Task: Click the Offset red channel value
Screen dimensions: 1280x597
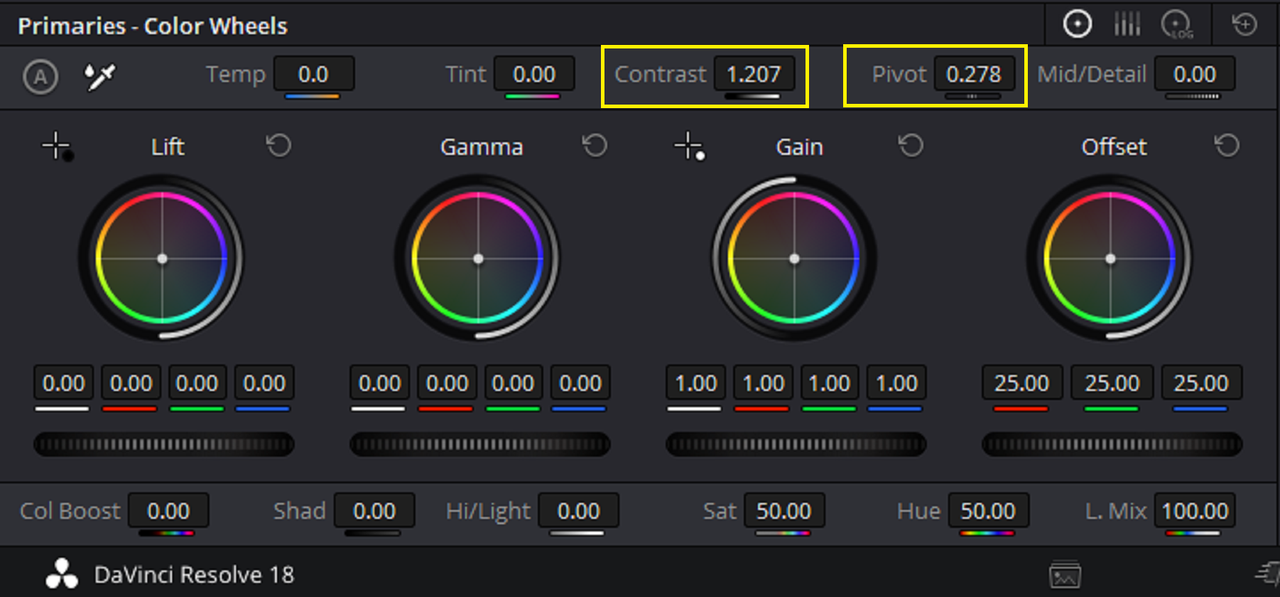Action: [1022, 383]
